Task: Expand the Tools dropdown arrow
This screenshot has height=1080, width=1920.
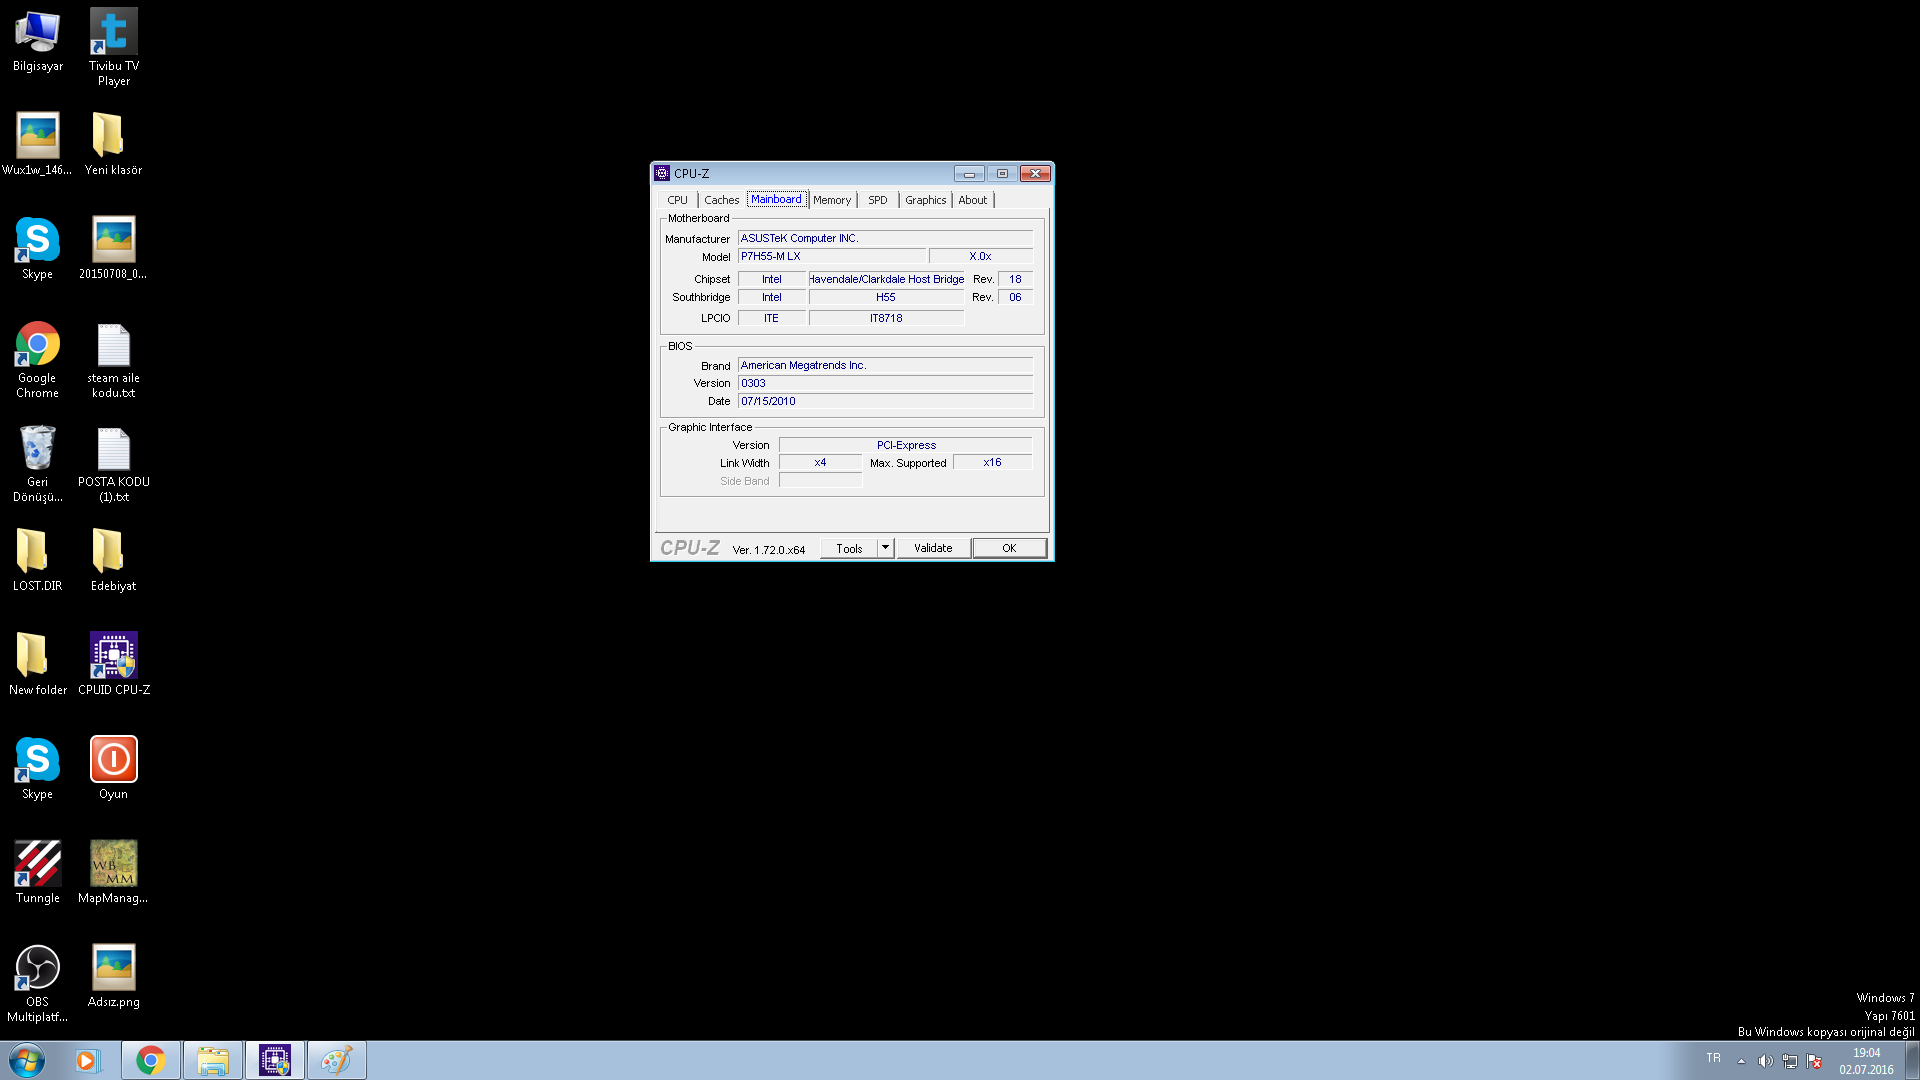Action: point(885,548)
